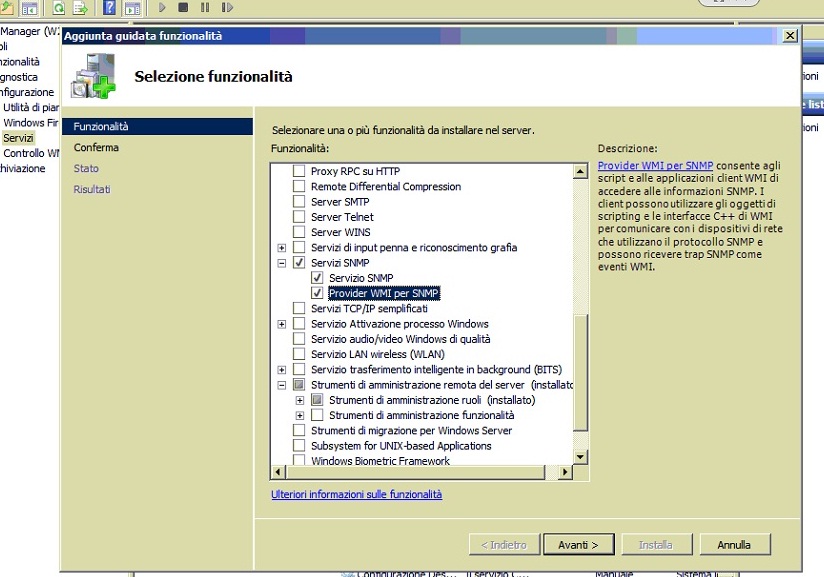Click the < Indietro button
The width and height of the screenshot is (824, 577).
pos(504,545)
